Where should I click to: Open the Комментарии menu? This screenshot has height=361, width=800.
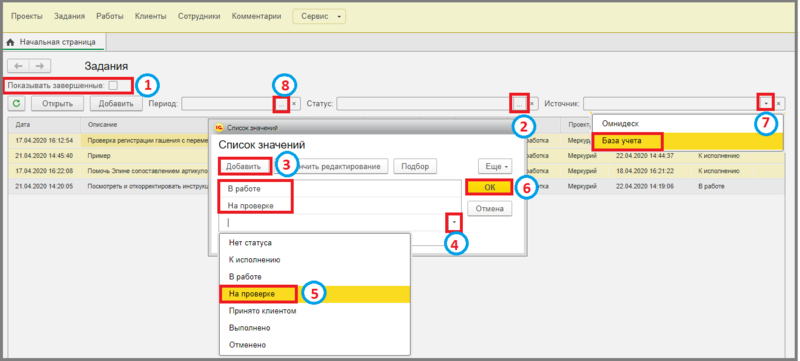coord(256,16)
